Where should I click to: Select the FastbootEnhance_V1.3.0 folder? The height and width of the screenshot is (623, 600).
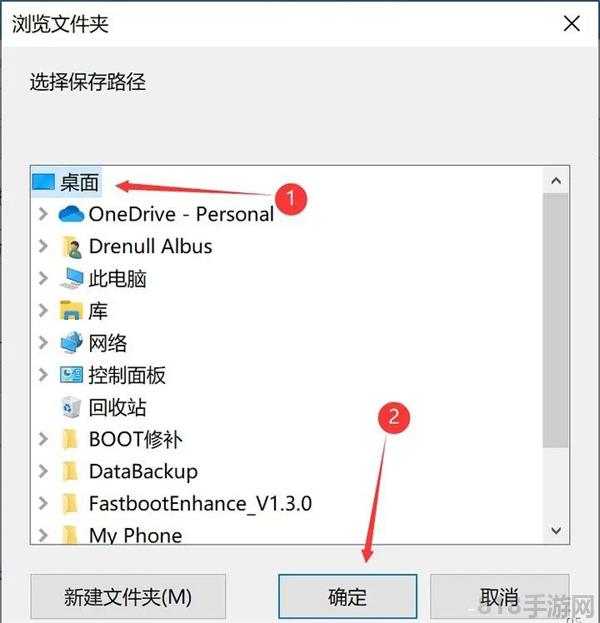(200, 503)
